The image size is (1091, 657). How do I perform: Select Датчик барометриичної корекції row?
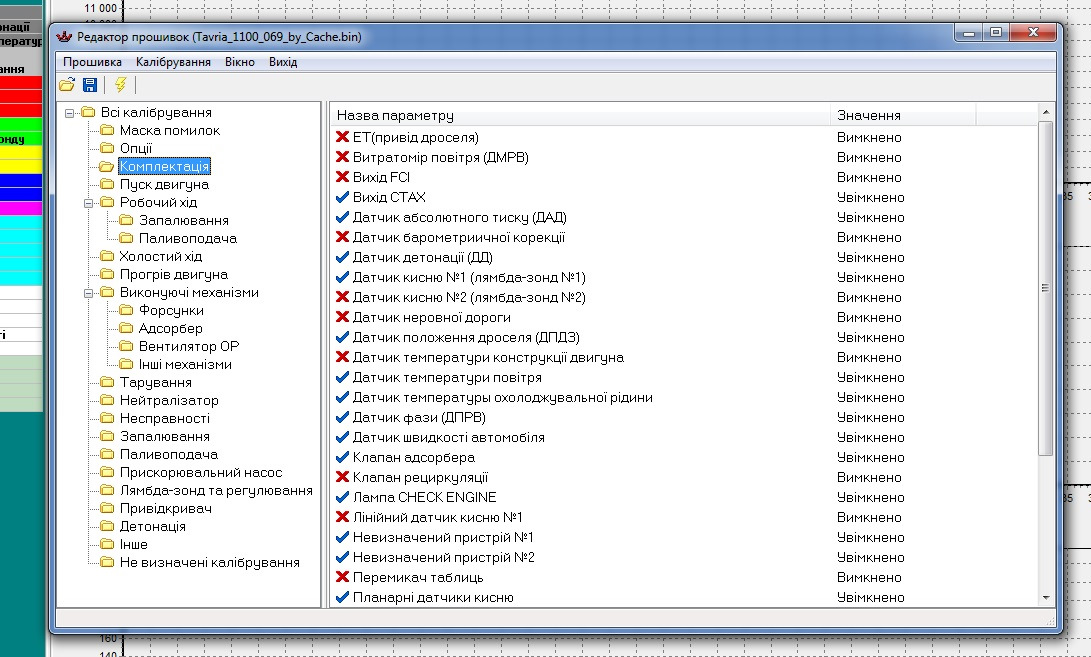click(x=685, y=237)
